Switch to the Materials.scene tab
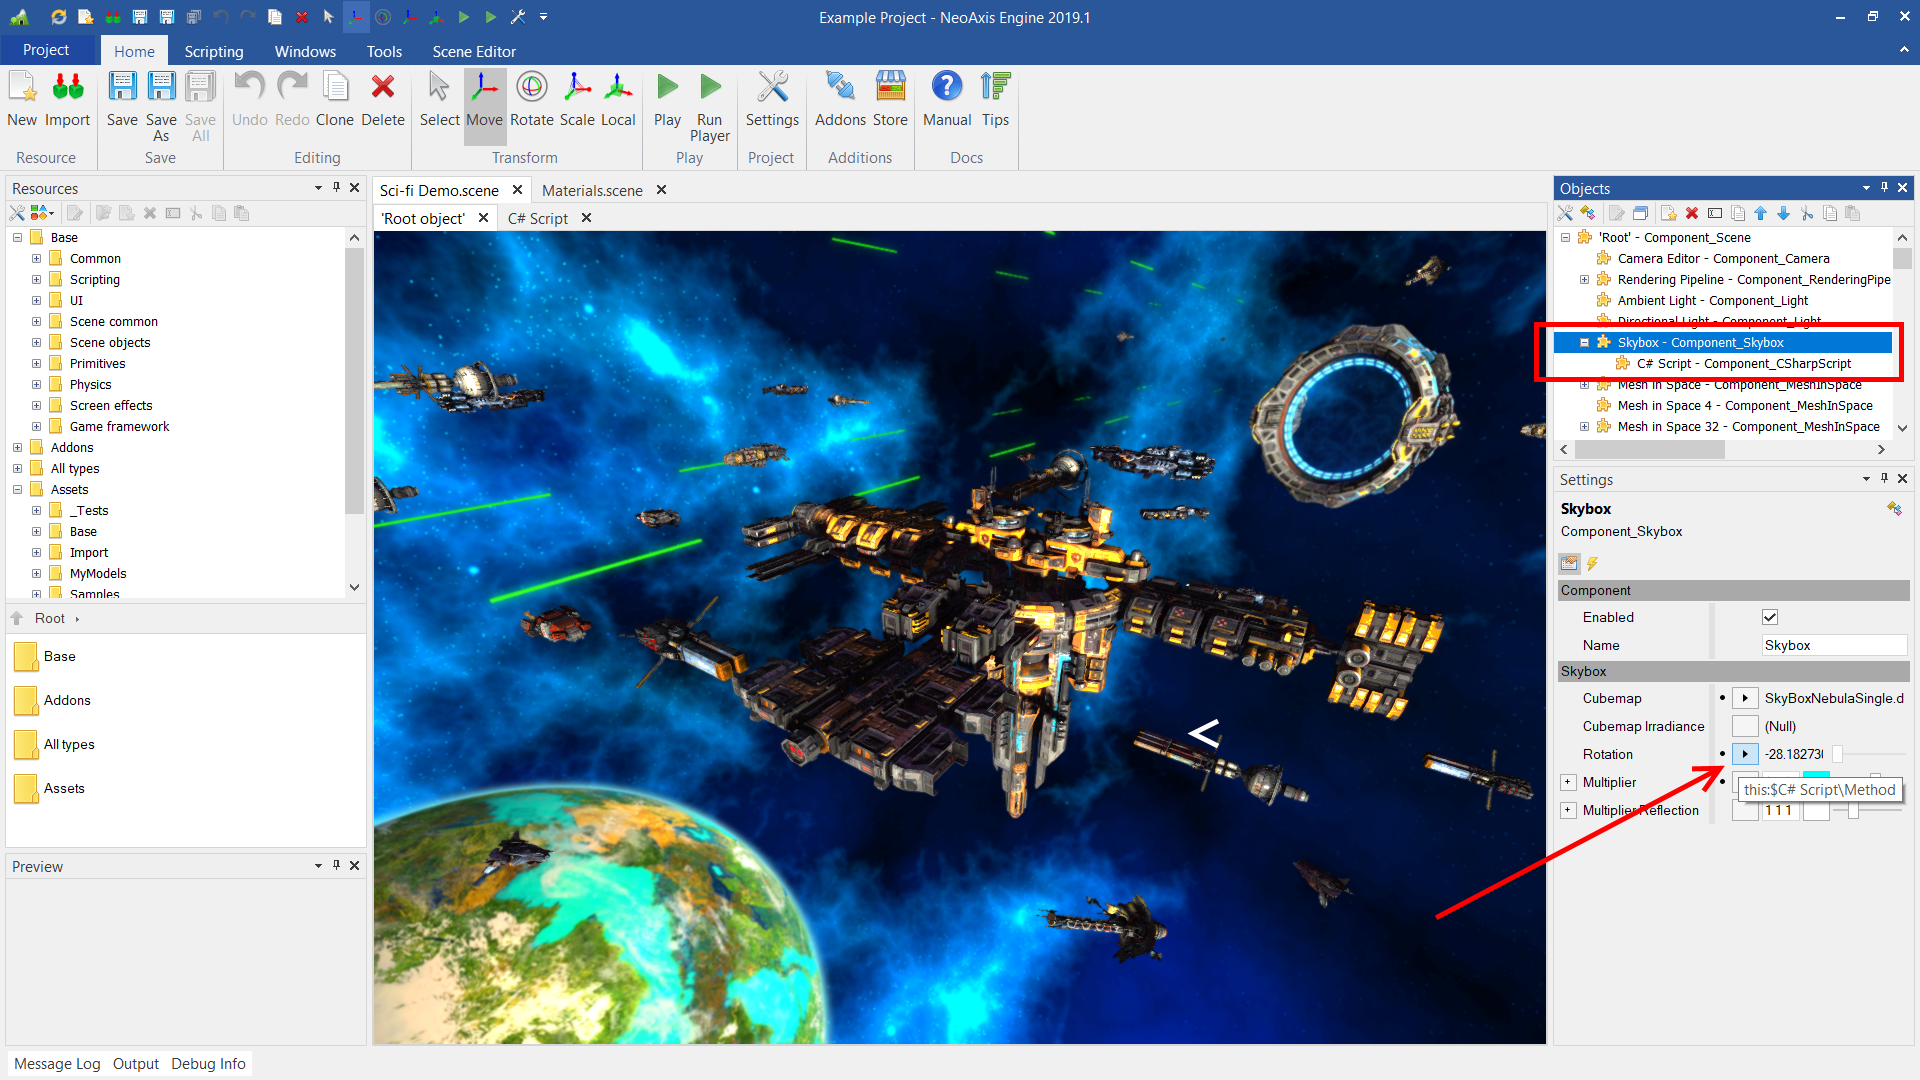 pos(592,190)
